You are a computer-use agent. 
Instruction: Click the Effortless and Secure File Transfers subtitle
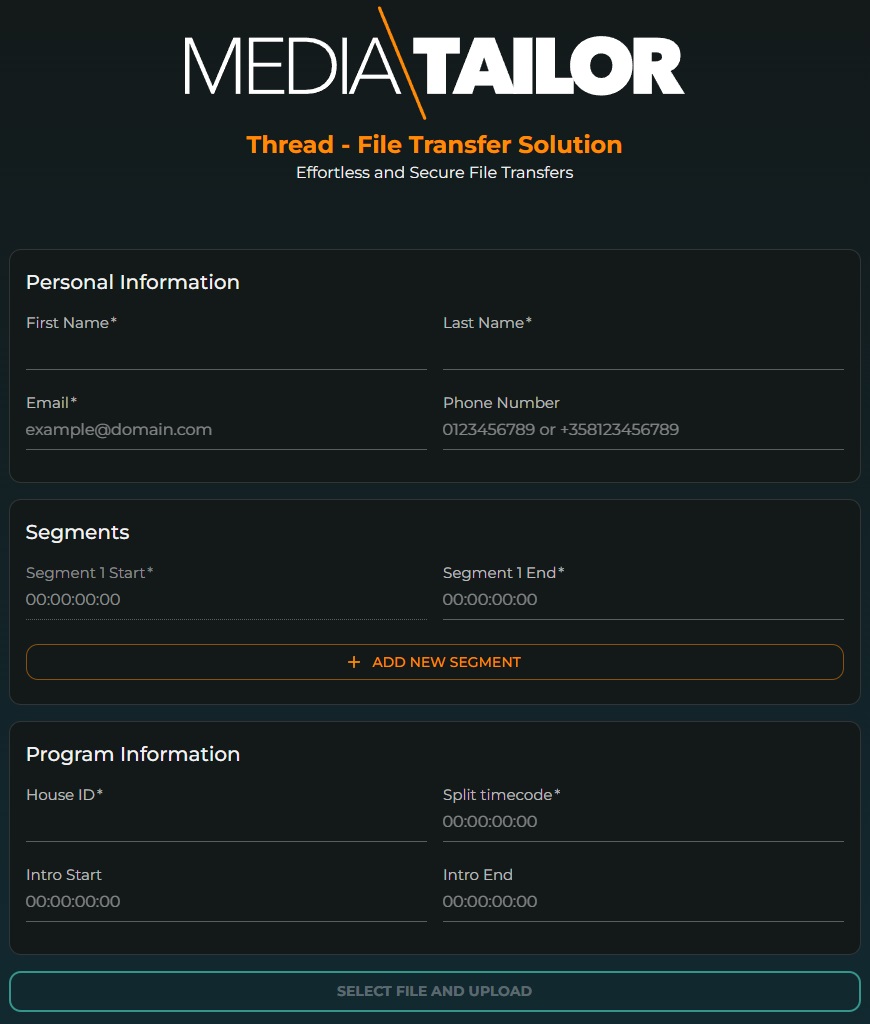point(434,173)
